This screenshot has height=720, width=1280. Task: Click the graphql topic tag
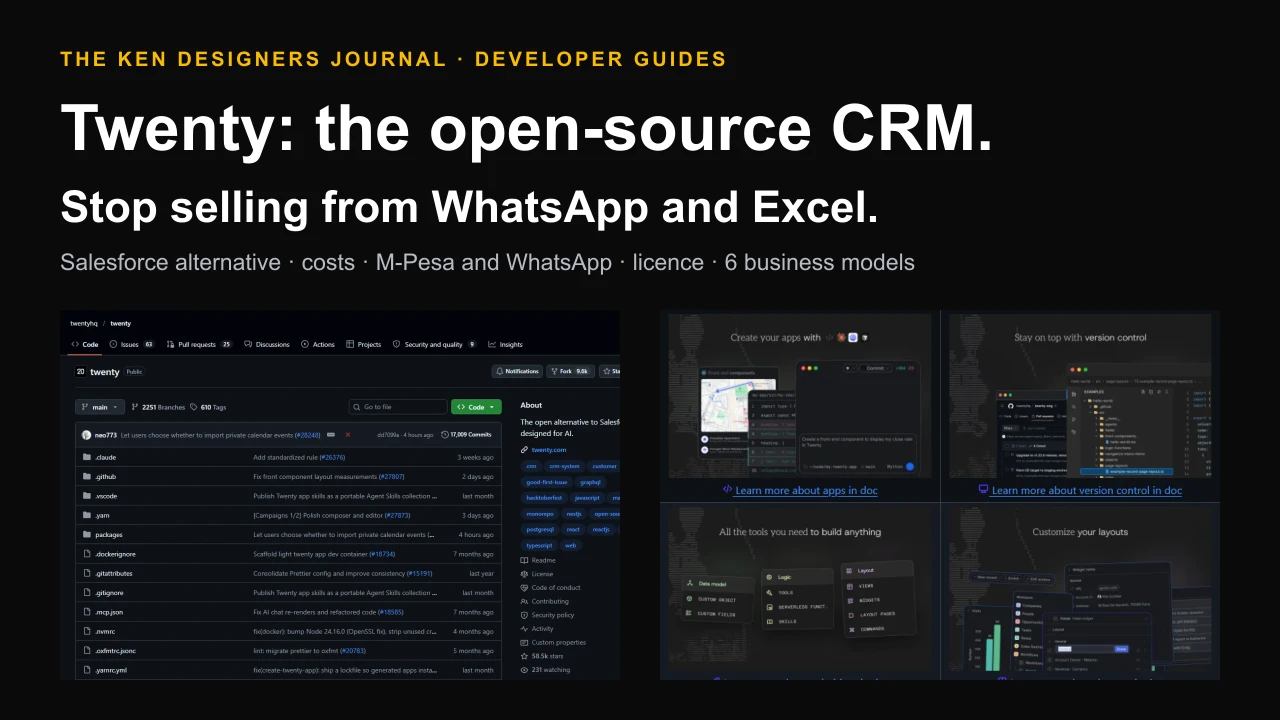590,482
